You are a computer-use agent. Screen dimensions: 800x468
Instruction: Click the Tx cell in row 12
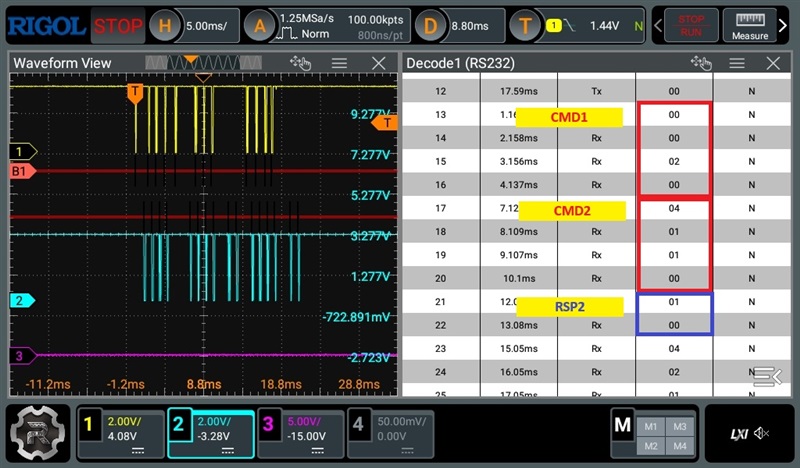596,91
